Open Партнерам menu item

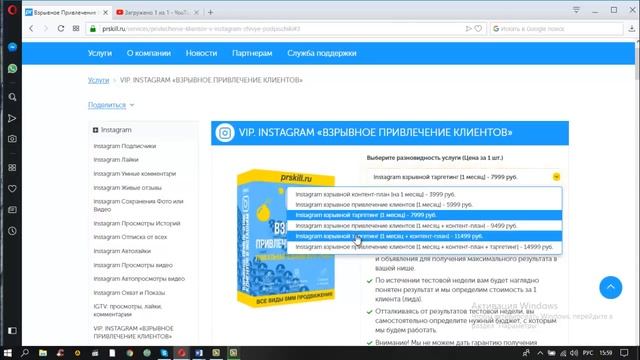click(x=252, y=53)
